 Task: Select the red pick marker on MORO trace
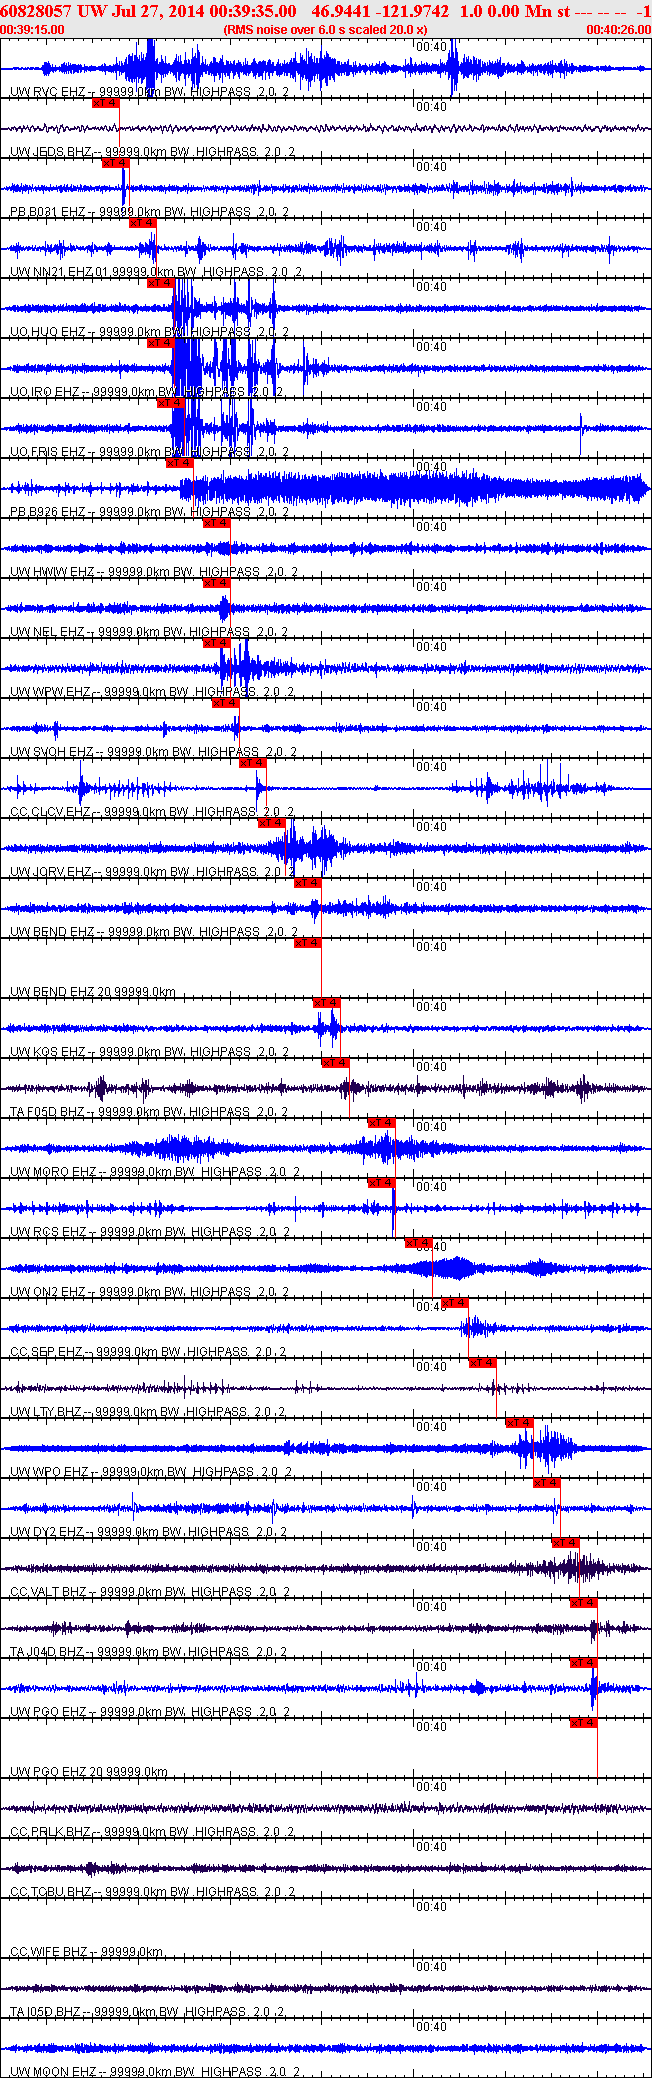pyautogui.click(x=382, y=1123)
